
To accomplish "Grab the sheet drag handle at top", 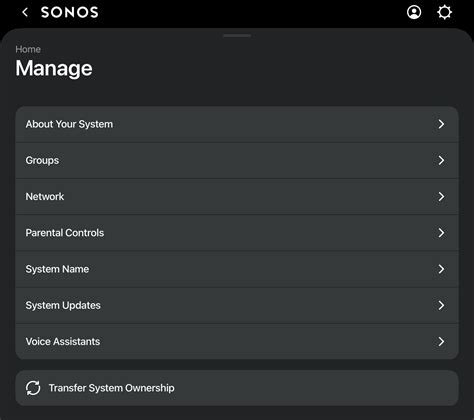I will 237,36.
